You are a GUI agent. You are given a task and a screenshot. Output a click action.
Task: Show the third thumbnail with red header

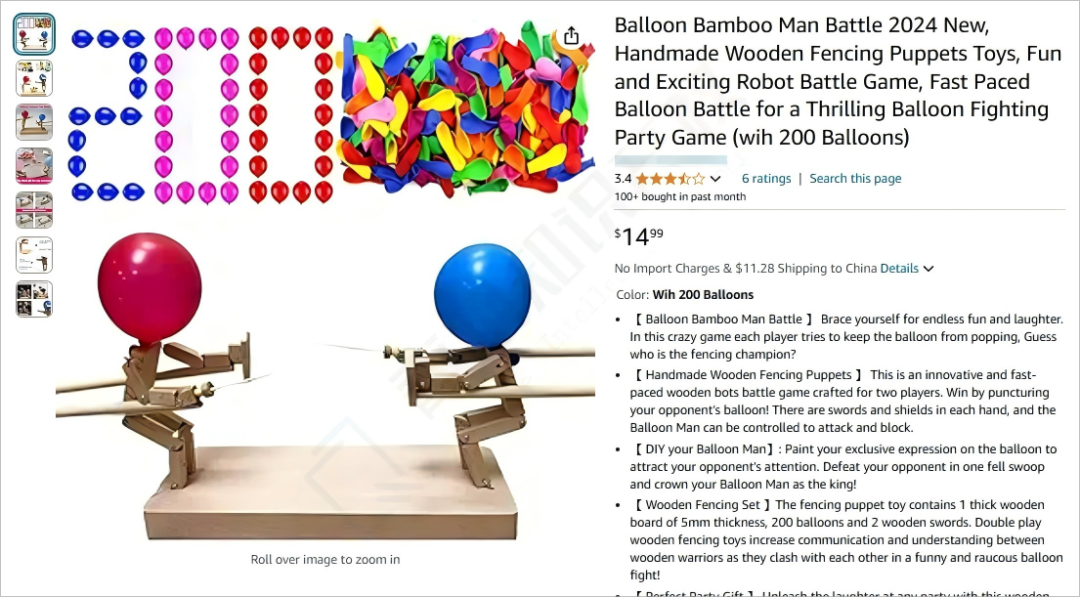coord(34,122)
